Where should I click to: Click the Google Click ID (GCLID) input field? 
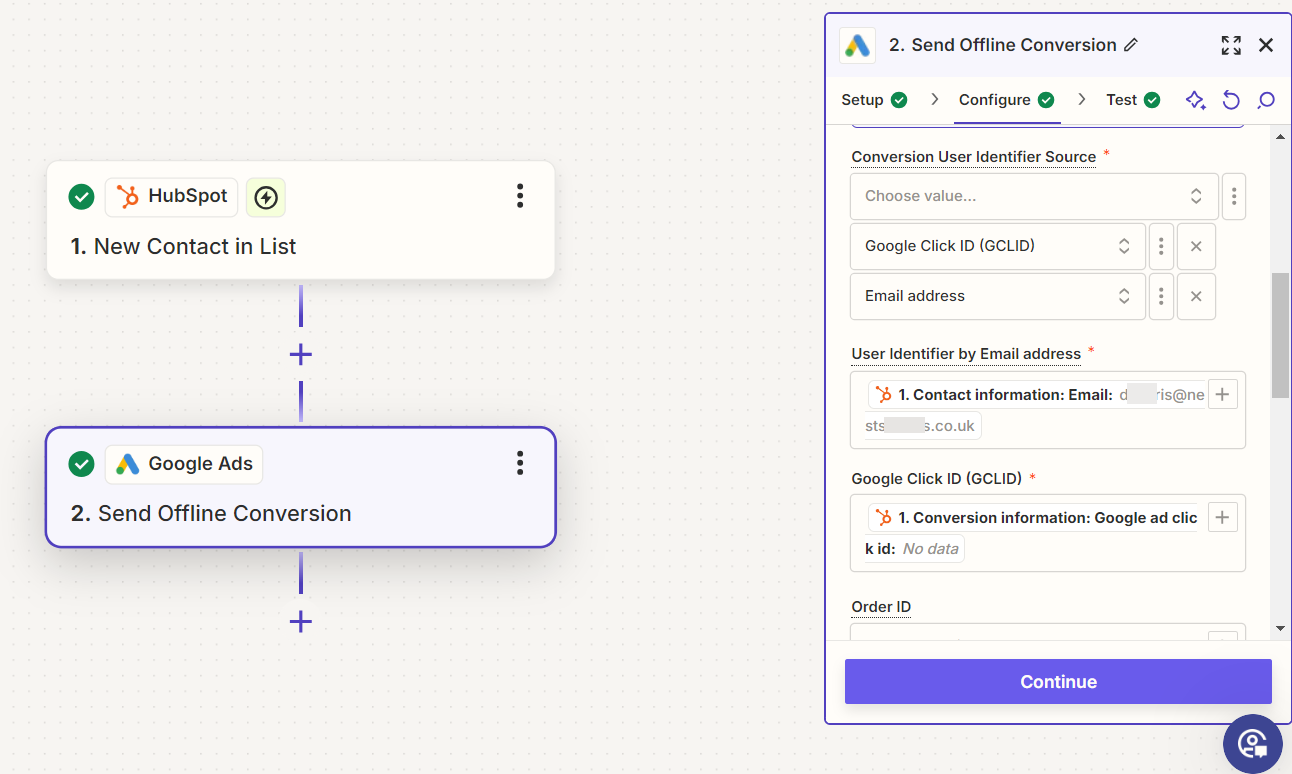tap(1048, 533)
